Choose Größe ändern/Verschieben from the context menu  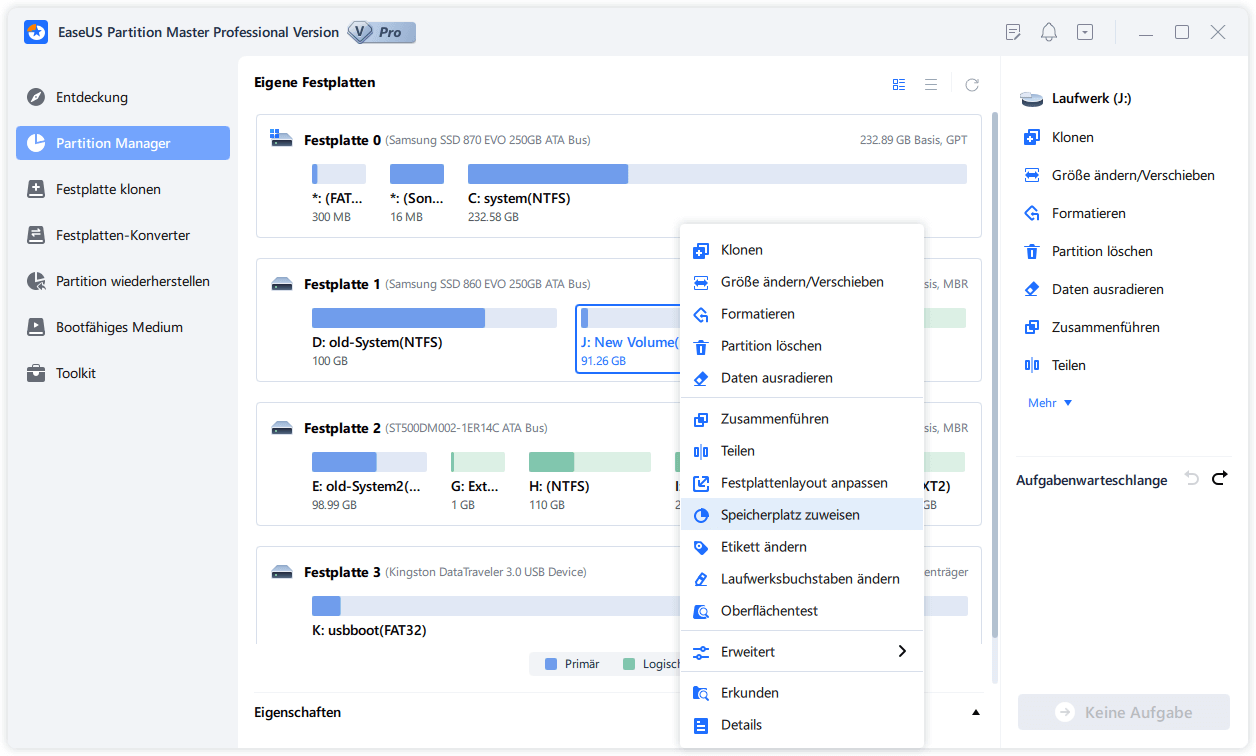pyautogui.click(x=802, y=282)
